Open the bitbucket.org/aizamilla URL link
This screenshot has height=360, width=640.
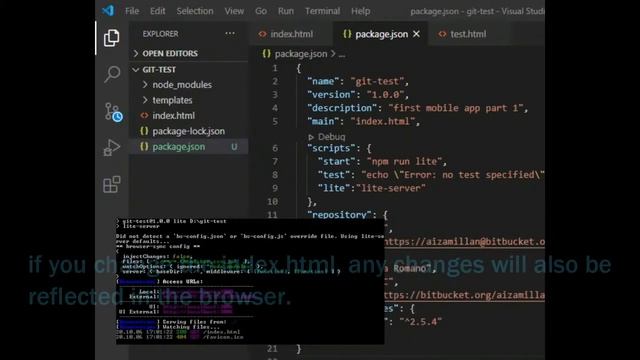pos(464,295)
